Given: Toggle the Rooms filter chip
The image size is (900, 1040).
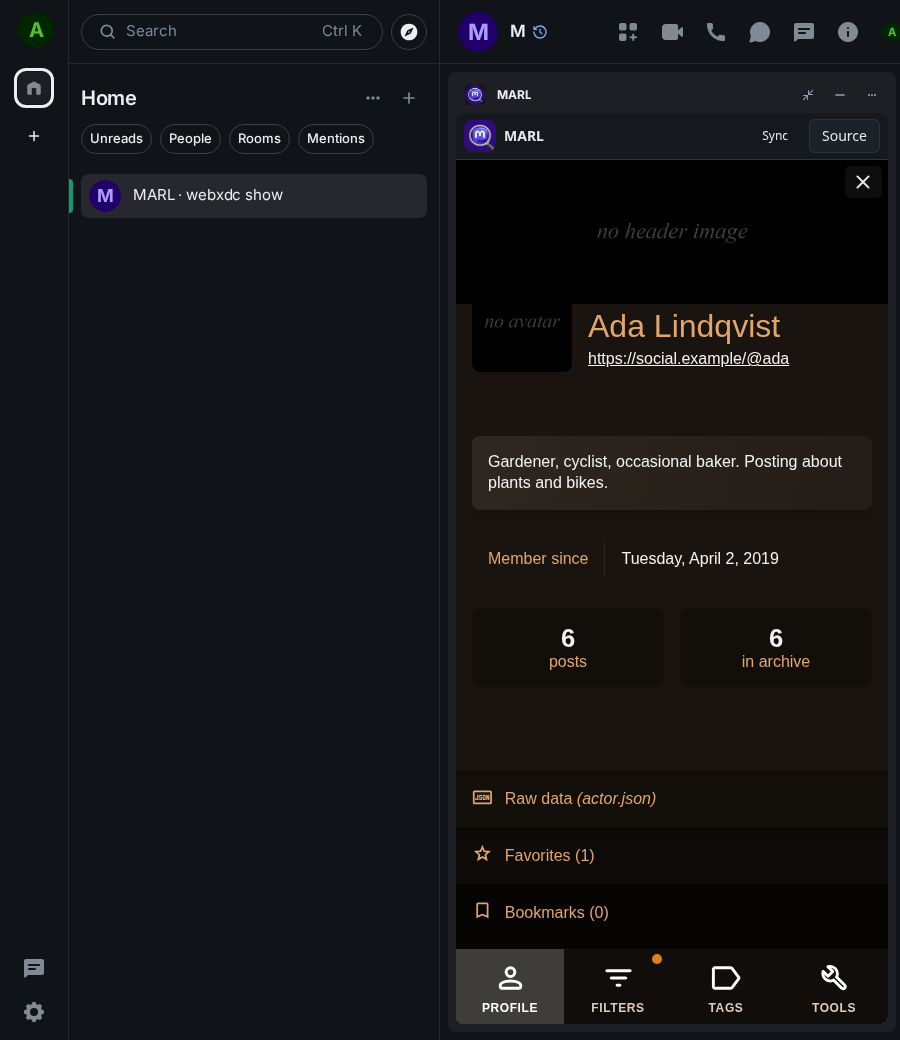Looking at the screenshot, I should [x=259, y=139].
